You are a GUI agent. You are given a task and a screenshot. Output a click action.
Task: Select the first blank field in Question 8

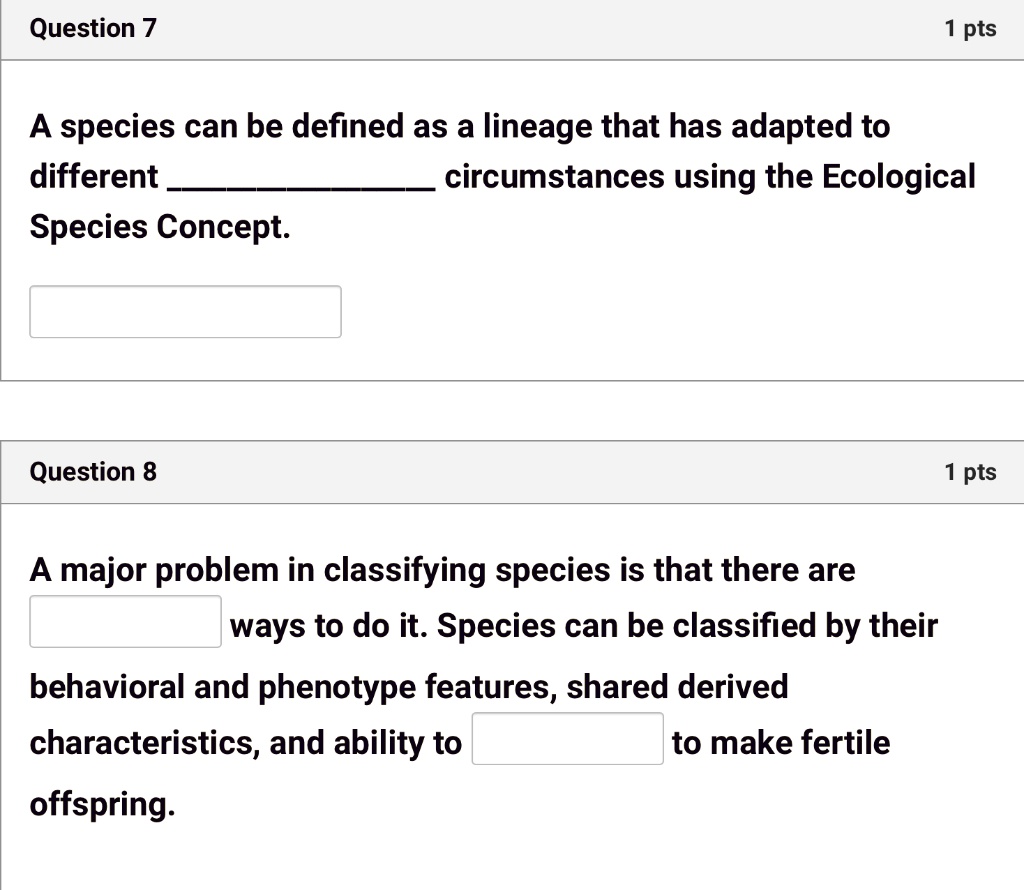[125, 620]
